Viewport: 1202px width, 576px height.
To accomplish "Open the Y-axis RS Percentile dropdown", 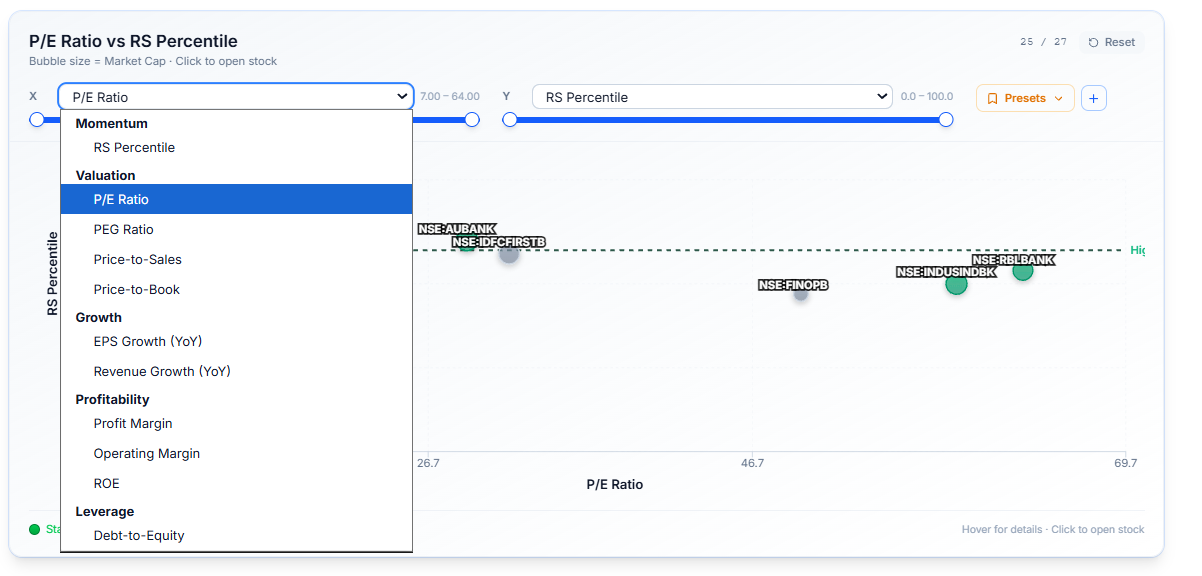I will (712, 97).
